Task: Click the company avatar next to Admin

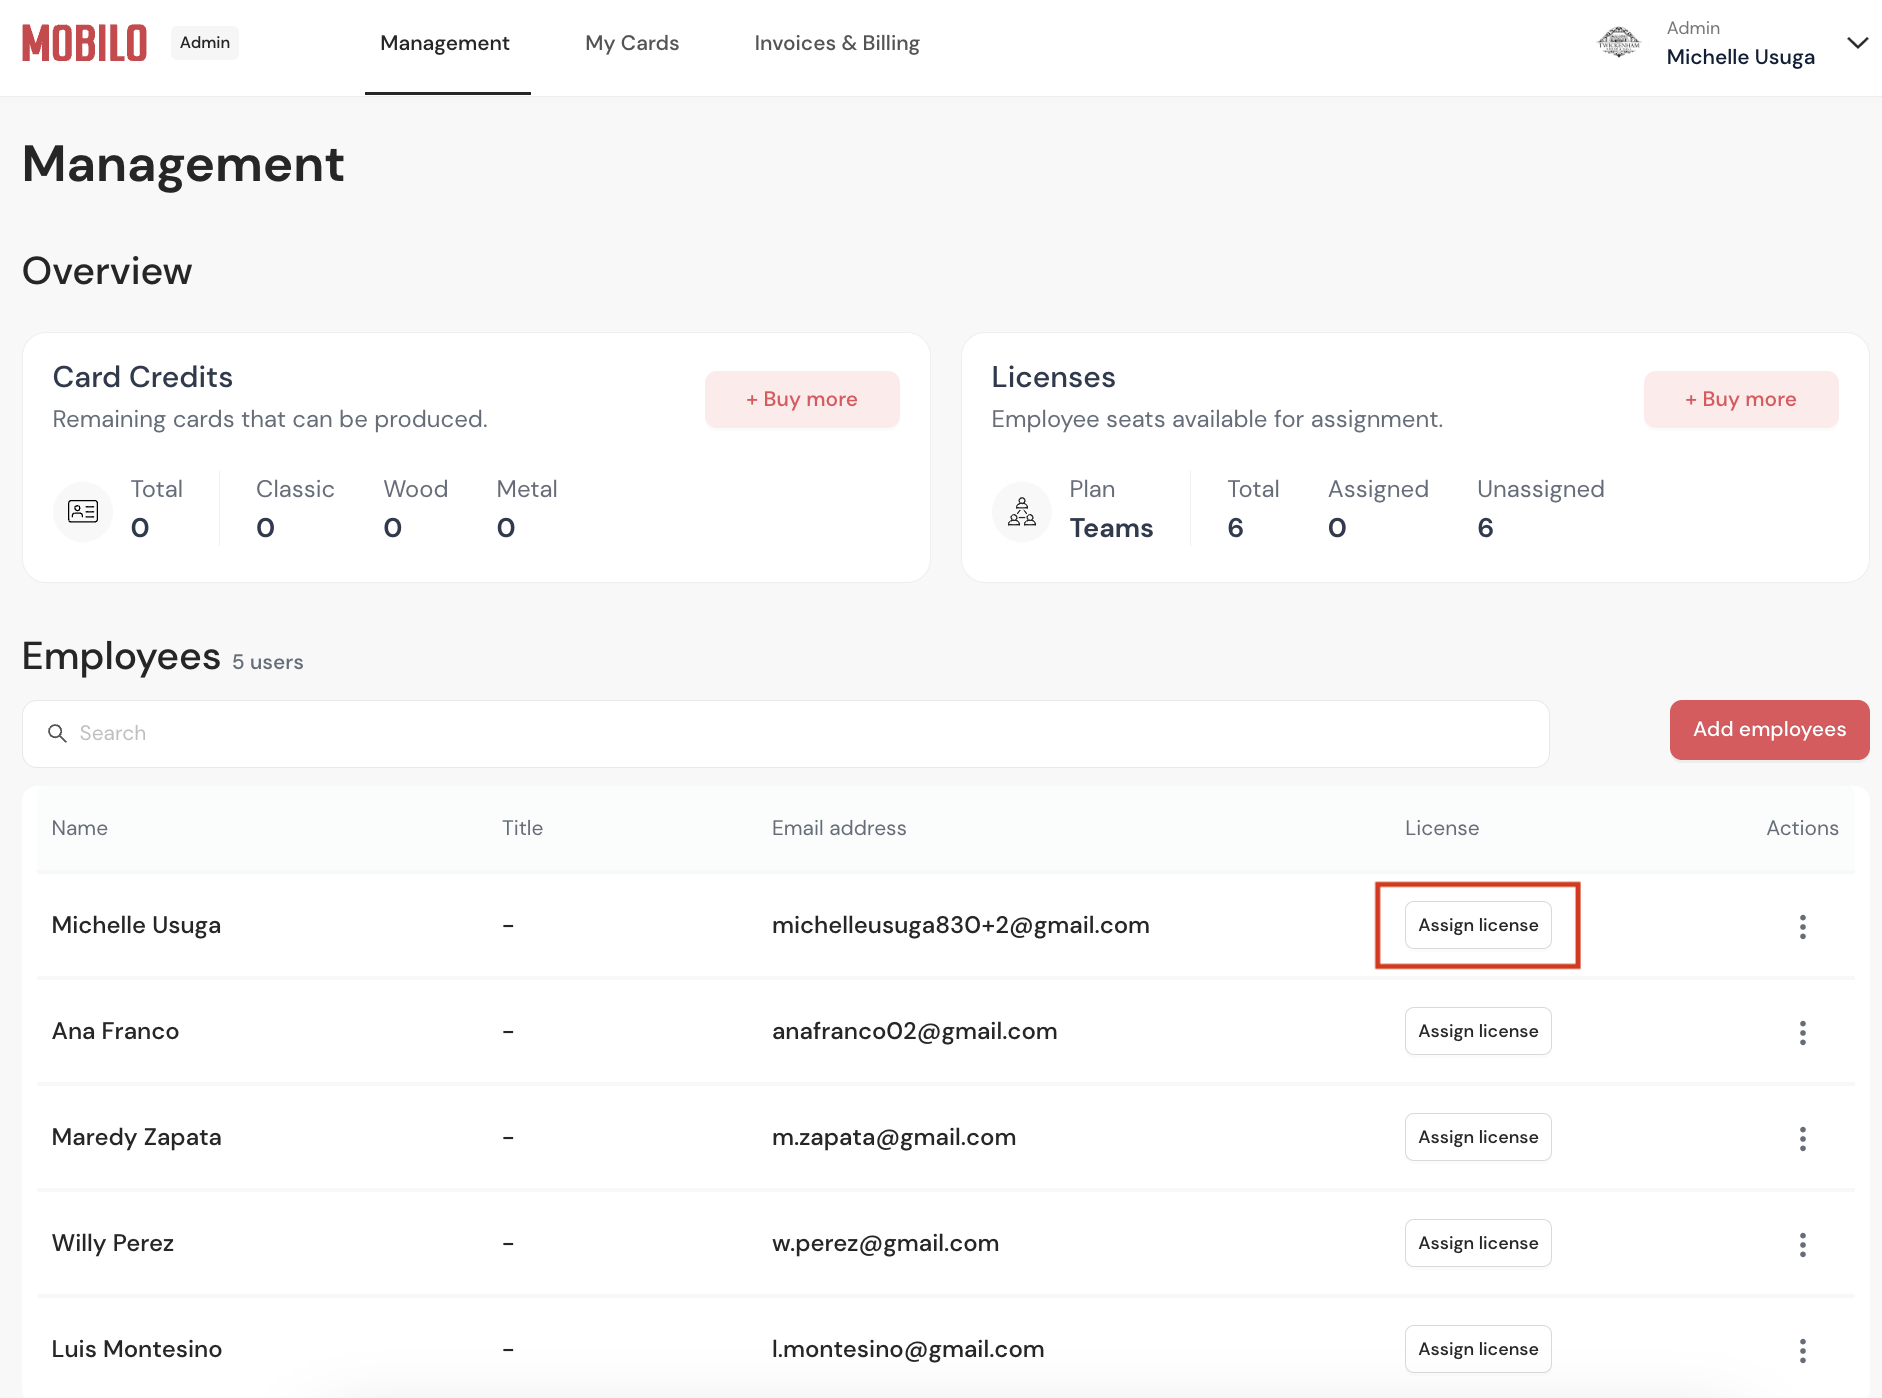Action: [1618, 43]
